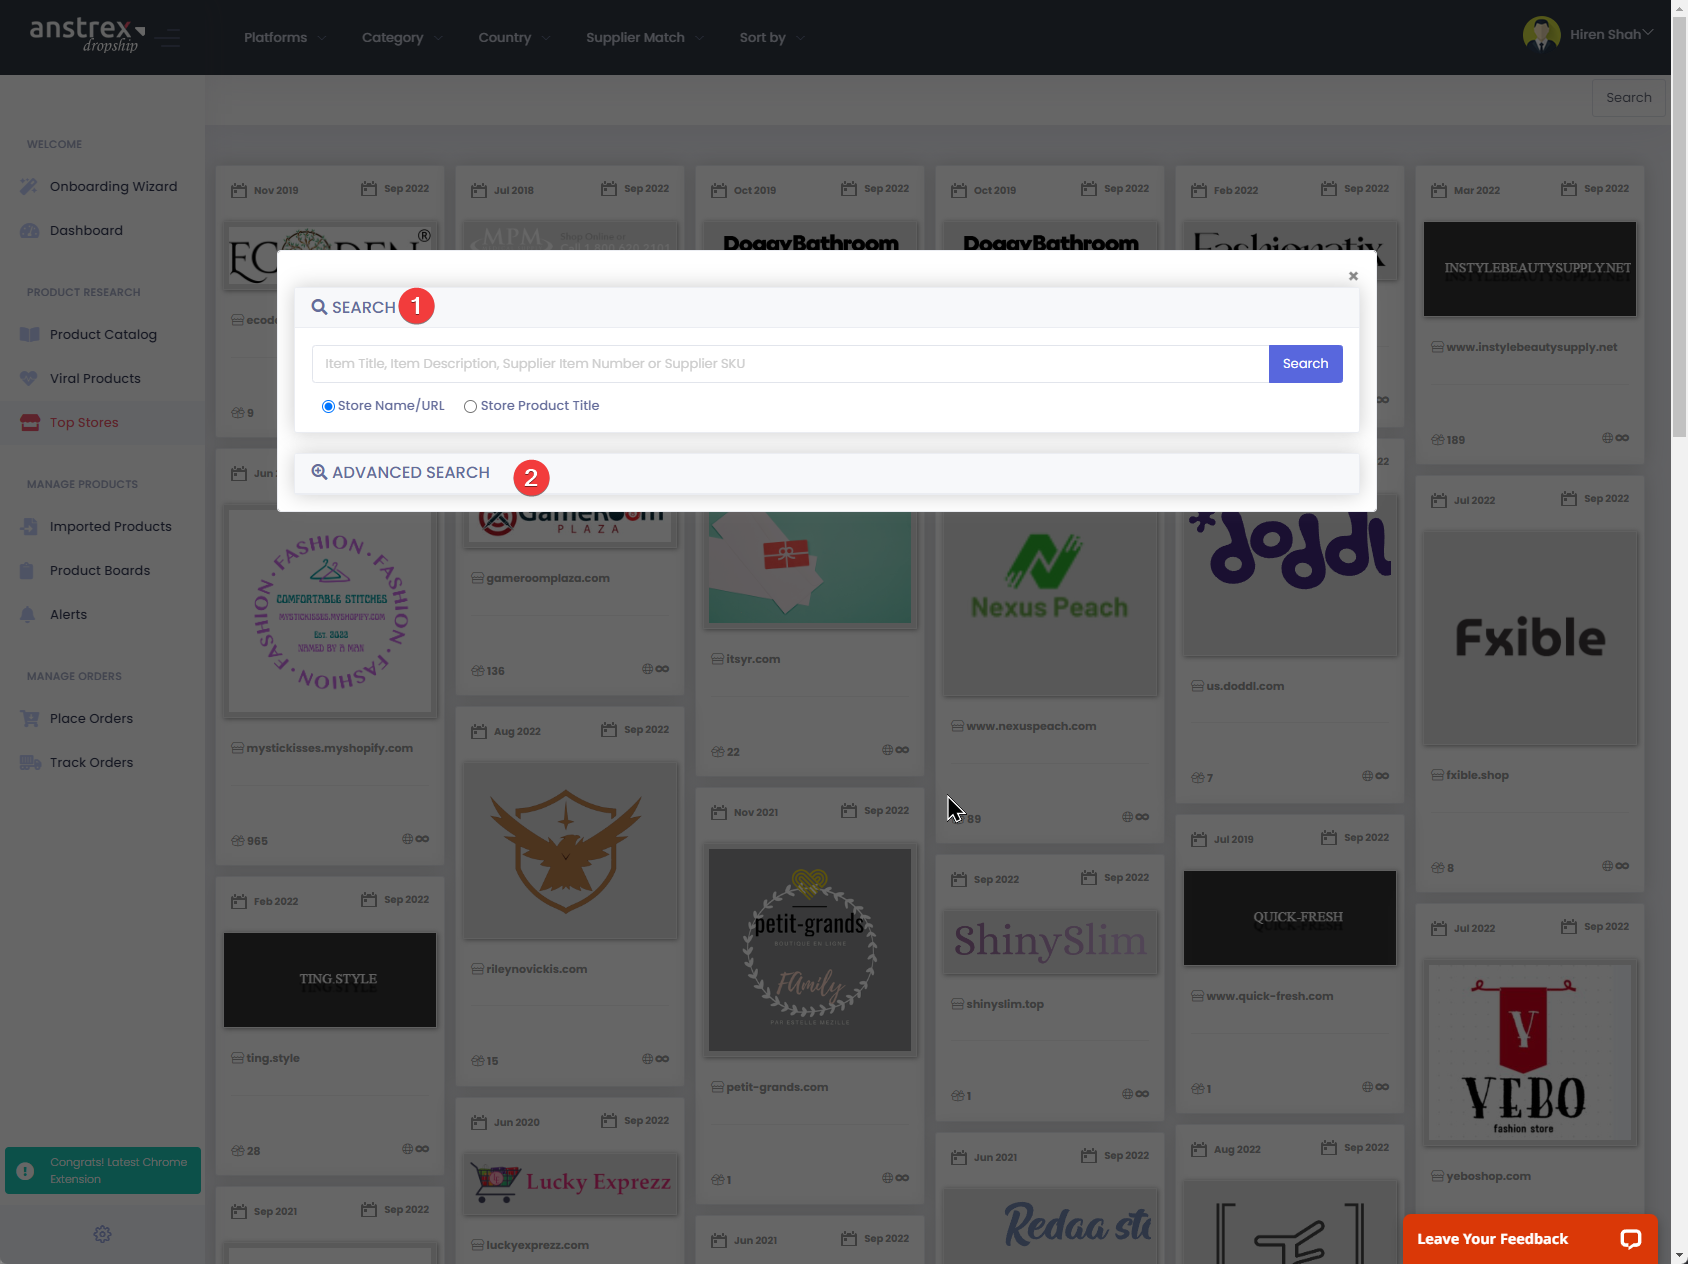Open the Country dropdown
The image size is (1688, 1264).
514,38
